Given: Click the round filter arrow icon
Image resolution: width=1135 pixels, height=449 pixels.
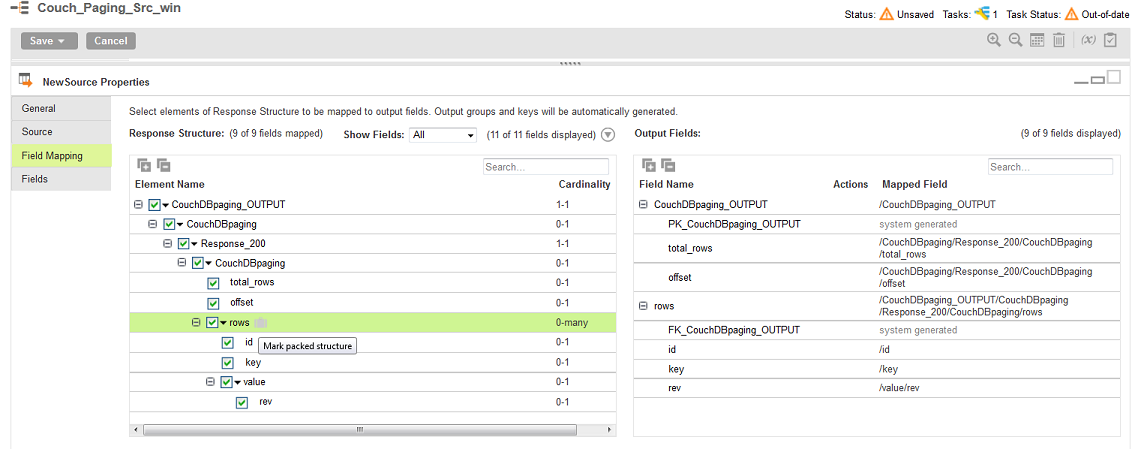Looking at the screenshot, I should (x=607, y=135).
